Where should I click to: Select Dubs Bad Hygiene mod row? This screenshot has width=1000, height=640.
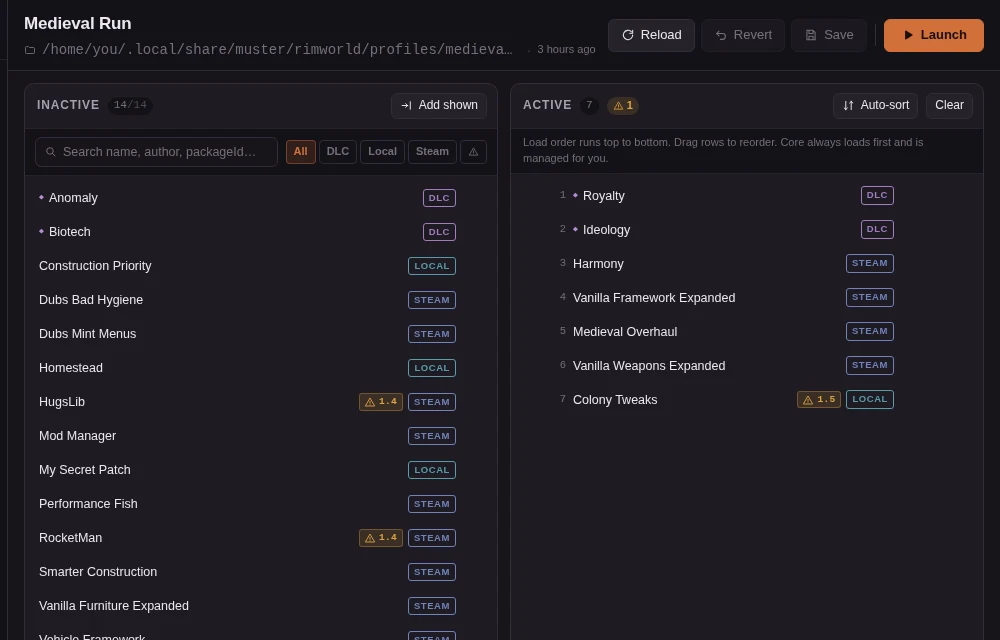point(261,300)
